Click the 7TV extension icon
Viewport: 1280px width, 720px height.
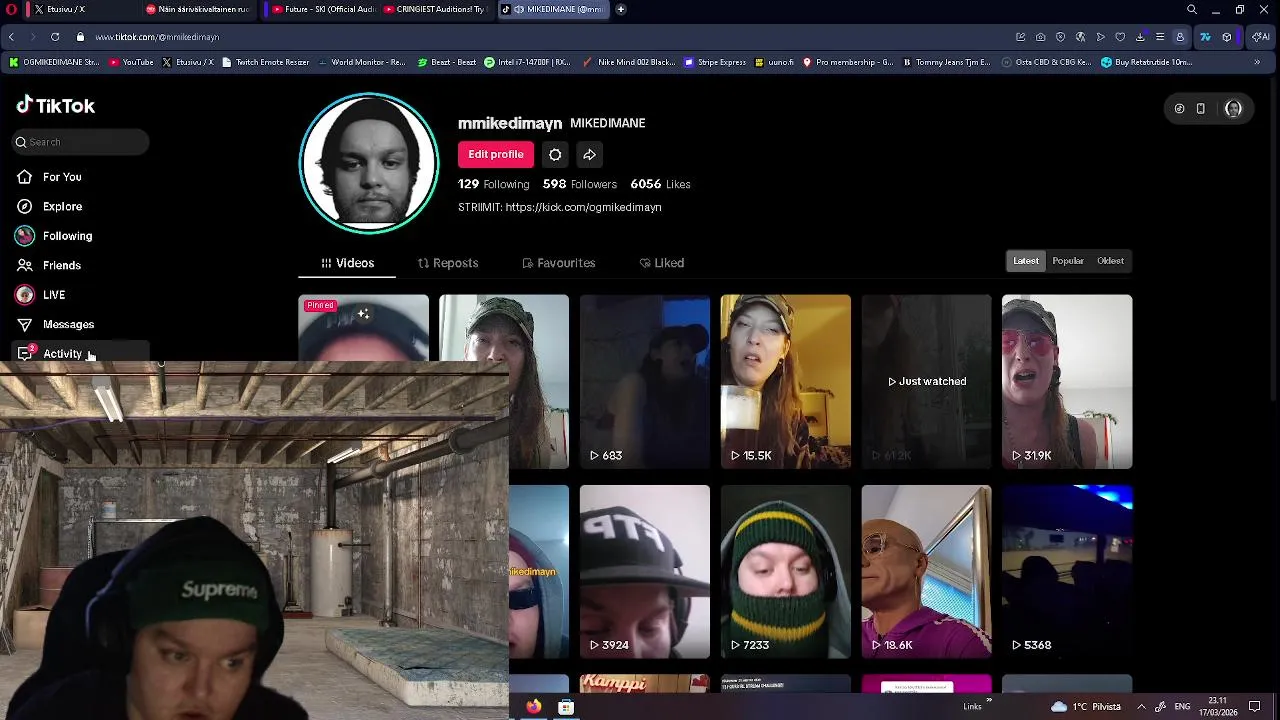point(1205,37)
